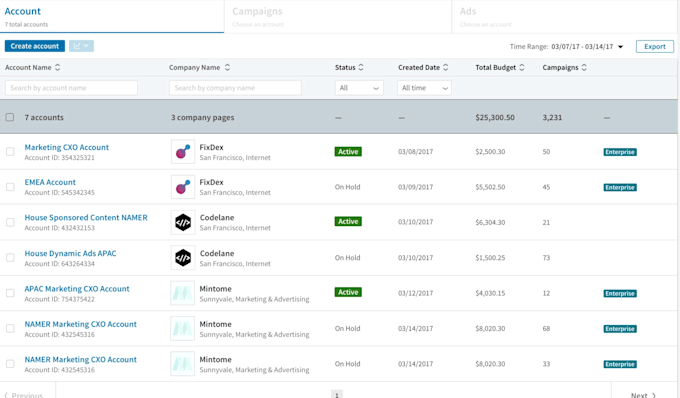Click FixDex logo in EMEA Account row
Viewport: 680px width, 398px height.
tap(183, 187)
